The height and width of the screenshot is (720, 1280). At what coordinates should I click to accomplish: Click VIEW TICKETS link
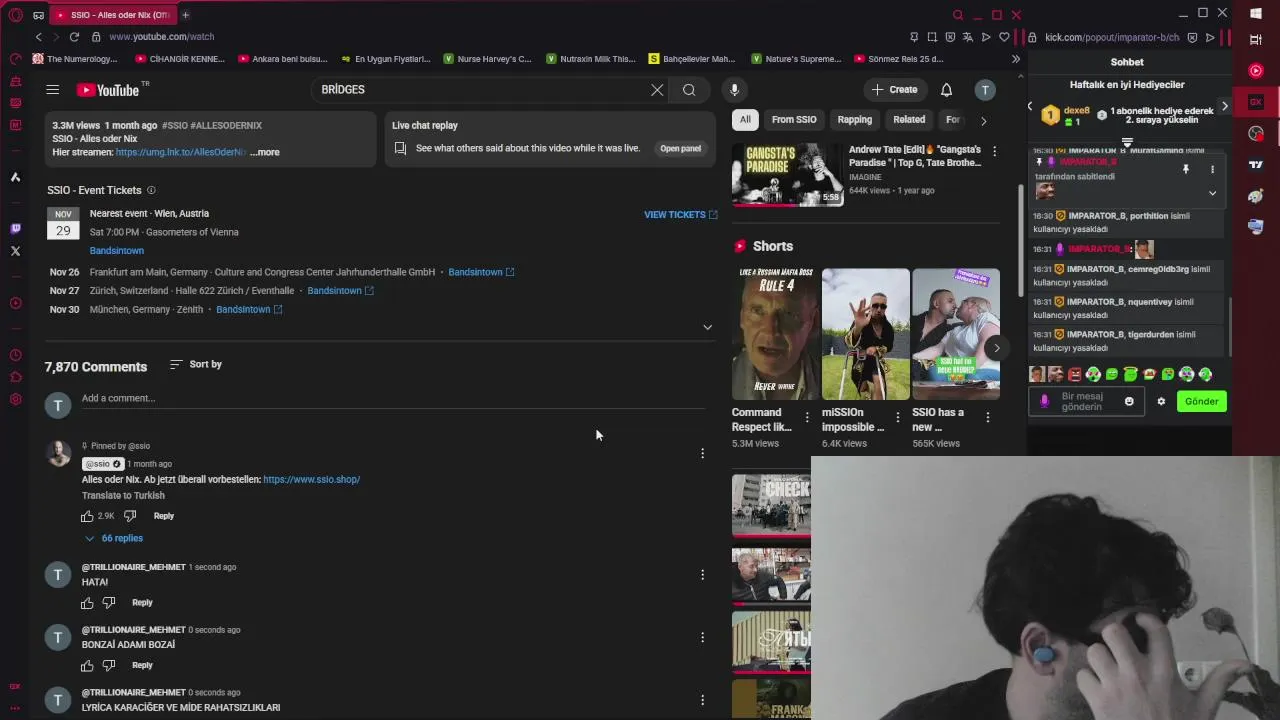point(681,215)
